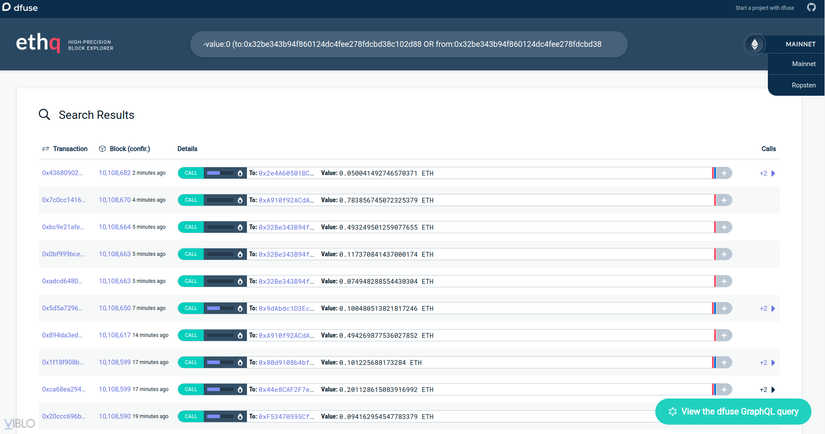
Task: Click CALL badge on 0x43680902 row
Action: point(190,173)
